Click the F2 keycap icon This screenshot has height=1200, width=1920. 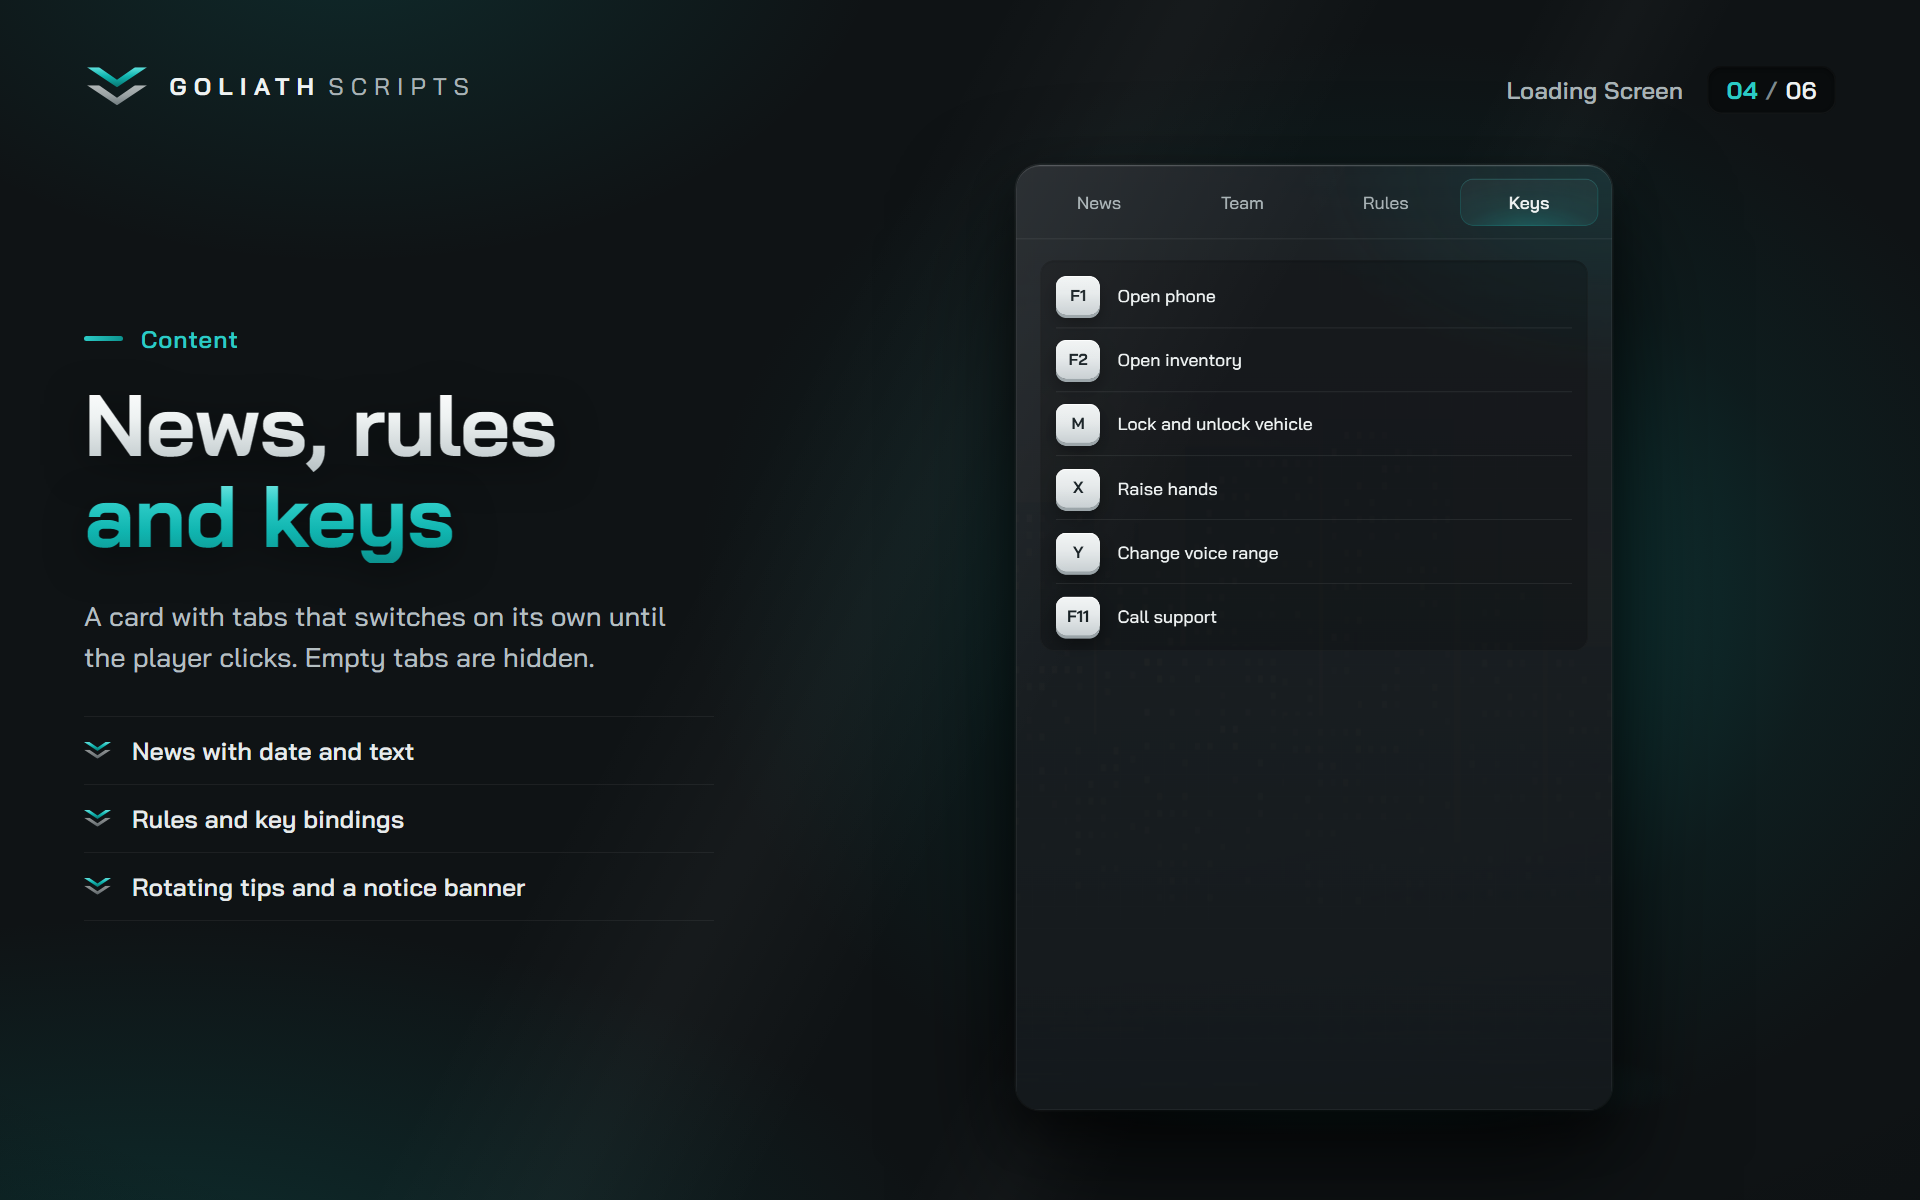click(1077, 360)
